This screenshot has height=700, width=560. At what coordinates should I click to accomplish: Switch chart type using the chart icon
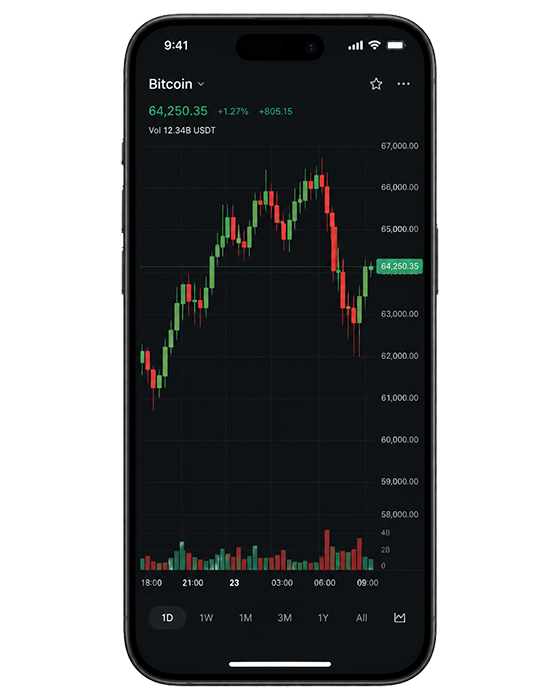coord(400,618)
